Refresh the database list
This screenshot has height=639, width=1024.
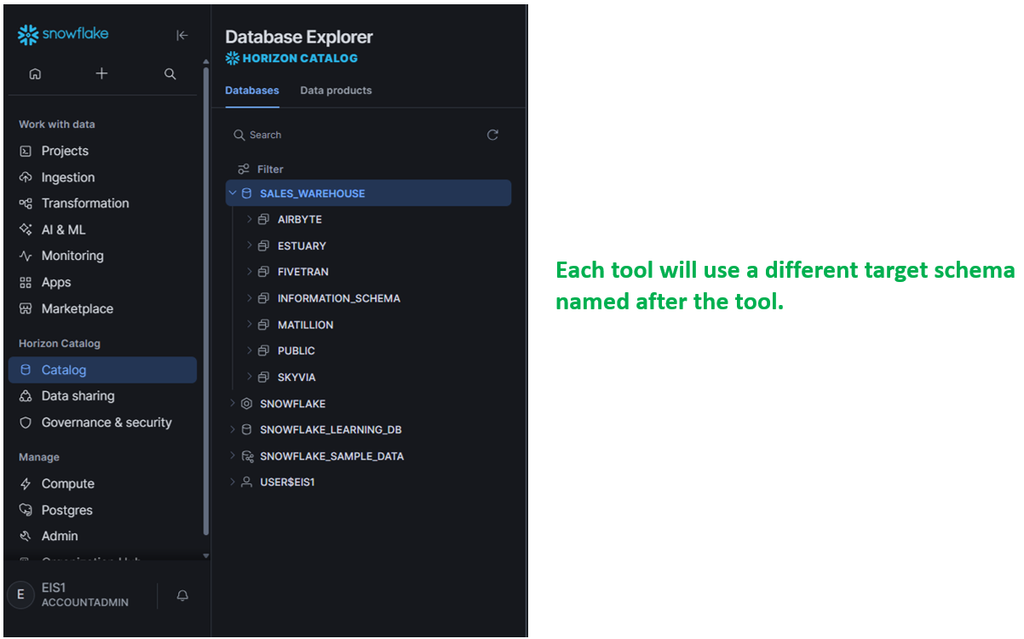[492, 135]
